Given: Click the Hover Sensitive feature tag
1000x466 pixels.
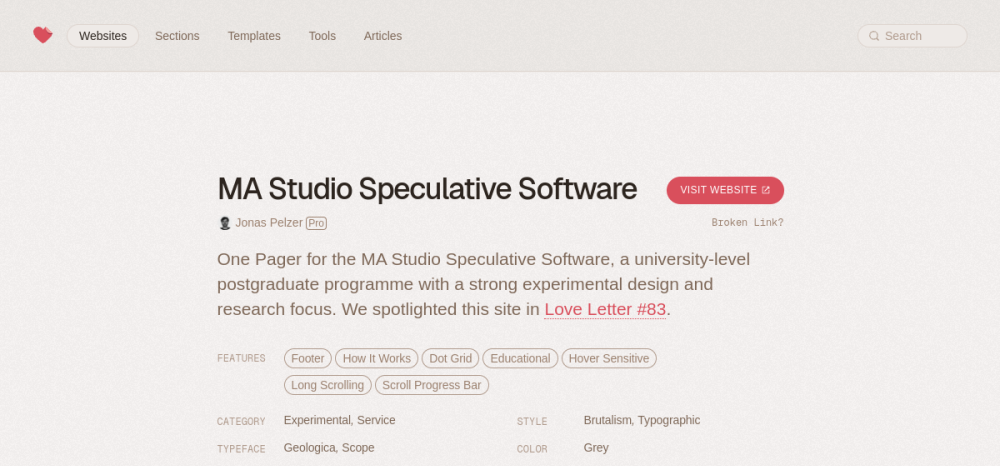Looking at the screenshot, I should (609, 358).
